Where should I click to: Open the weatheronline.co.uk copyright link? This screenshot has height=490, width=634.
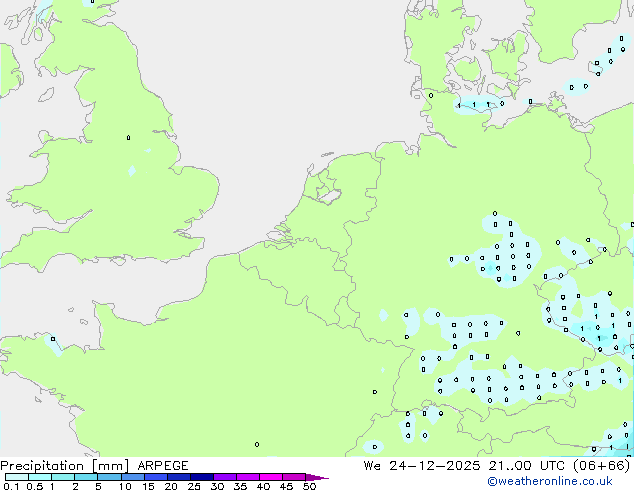tap(550, 481)
